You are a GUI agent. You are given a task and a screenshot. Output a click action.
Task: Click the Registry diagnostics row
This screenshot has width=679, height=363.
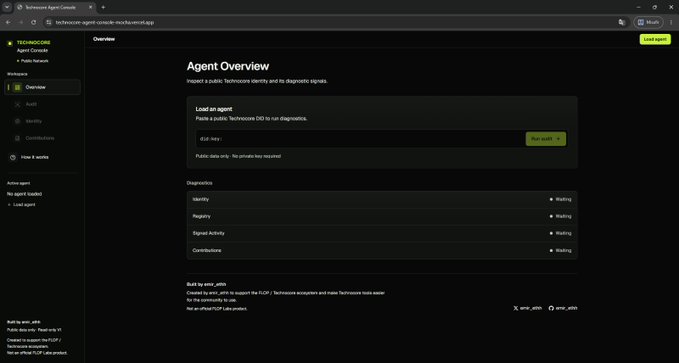click(382, 217)
